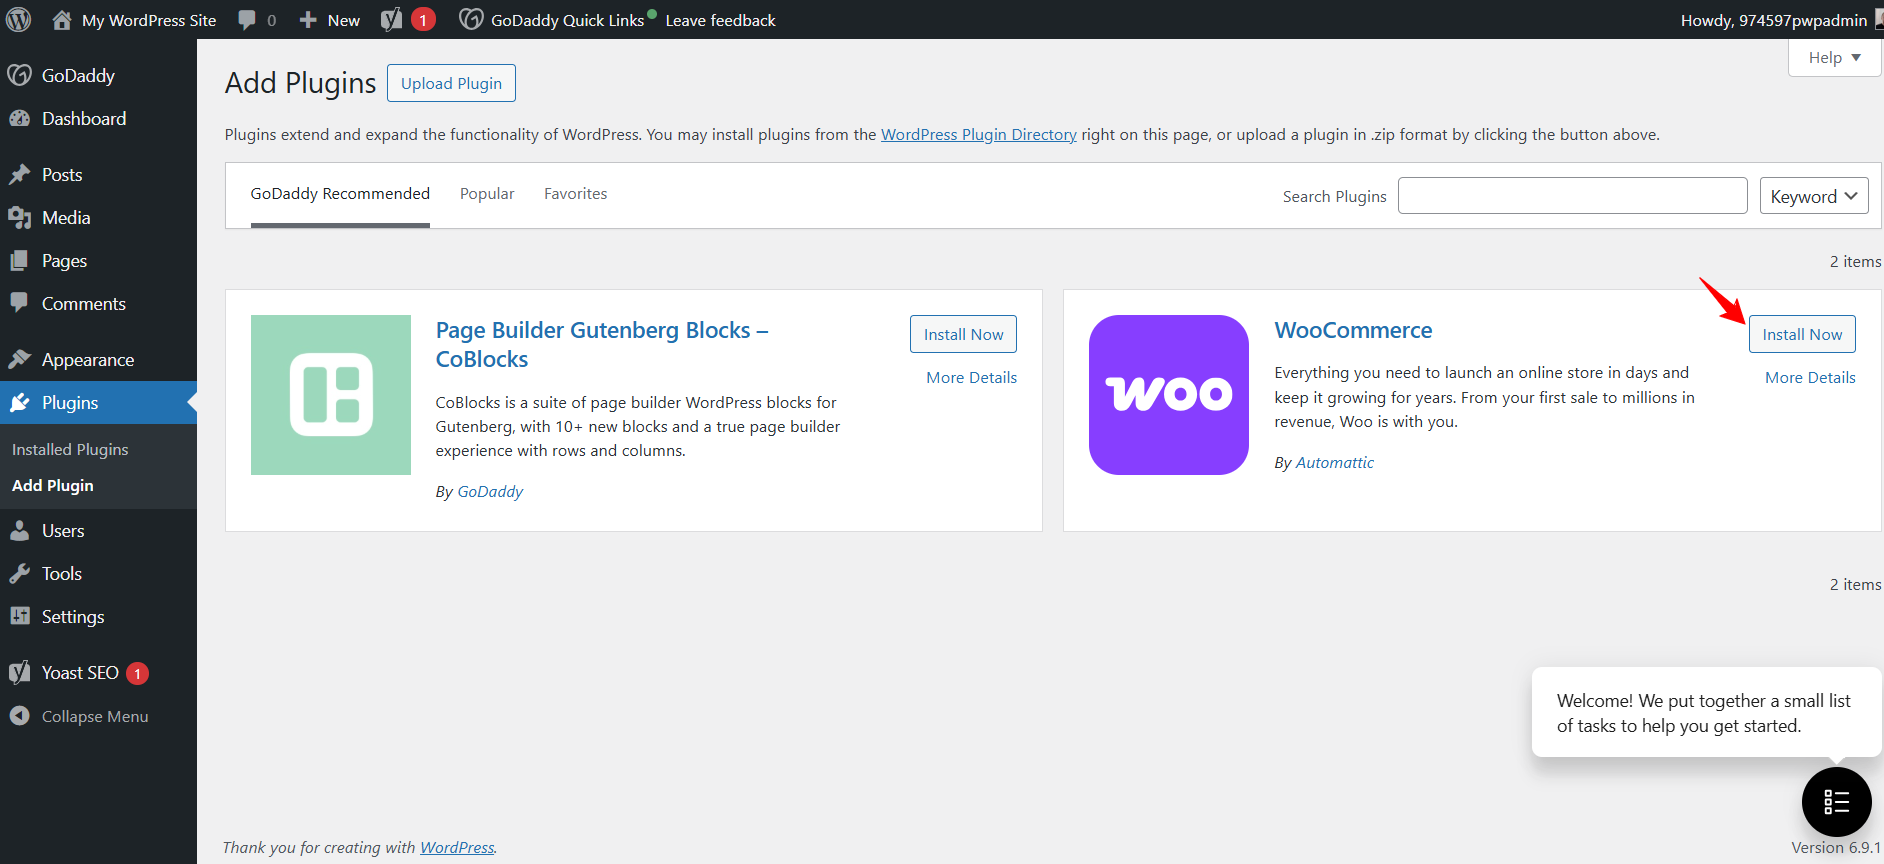Viewport: 1884px width, 864px height.
Task: Open the Keyword search type dropdown
Action: pyautogui.click(x=1814, y=196)
